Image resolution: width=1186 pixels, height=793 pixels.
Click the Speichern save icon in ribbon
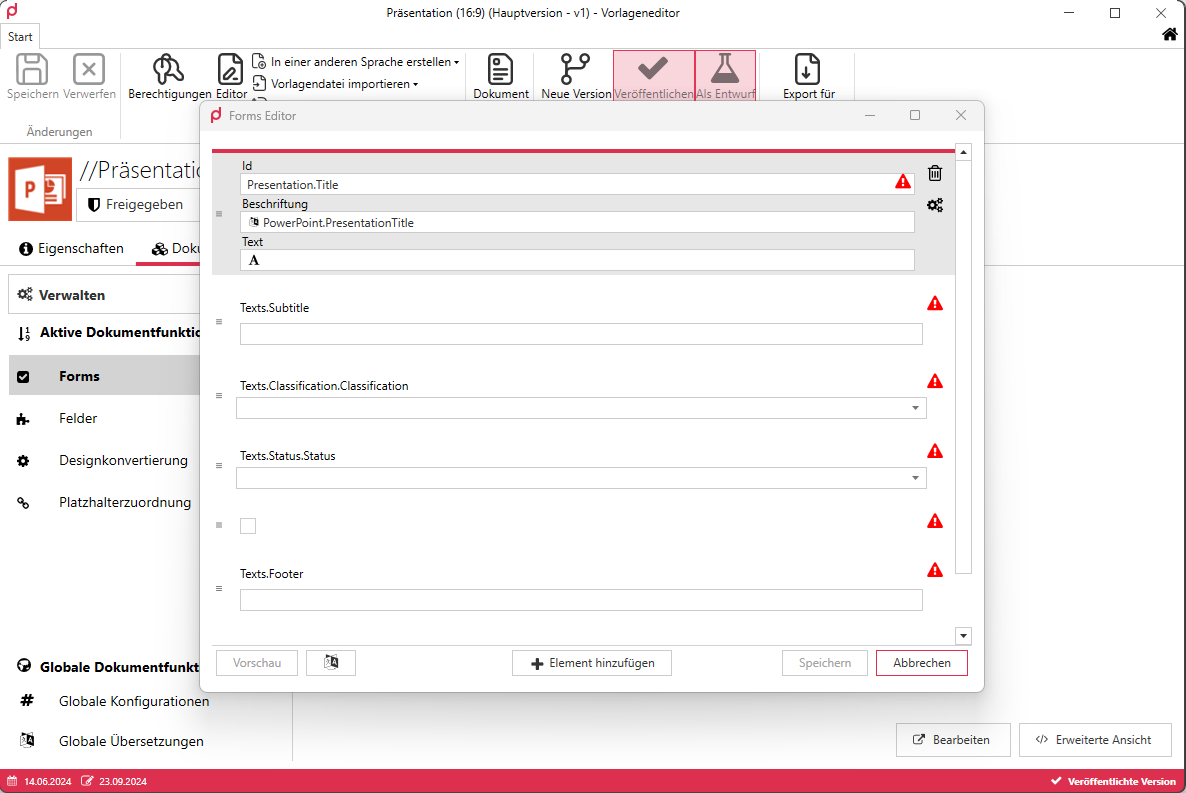tap(32, 69)
